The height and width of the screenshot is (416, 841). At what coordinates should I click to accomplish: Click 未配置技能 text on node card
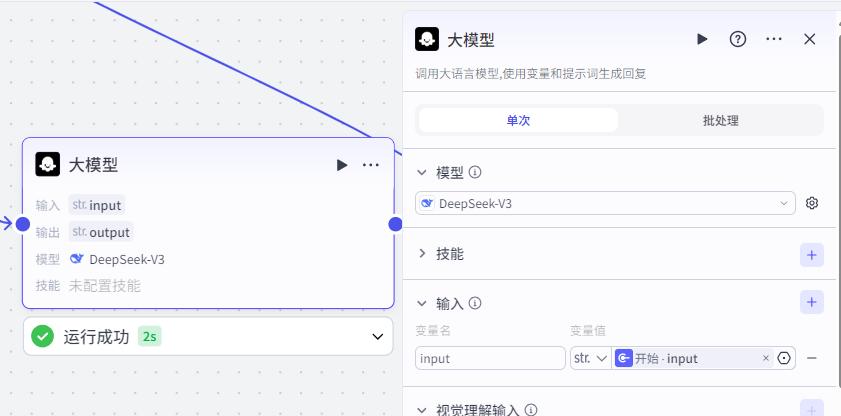(x=105, y=286)
